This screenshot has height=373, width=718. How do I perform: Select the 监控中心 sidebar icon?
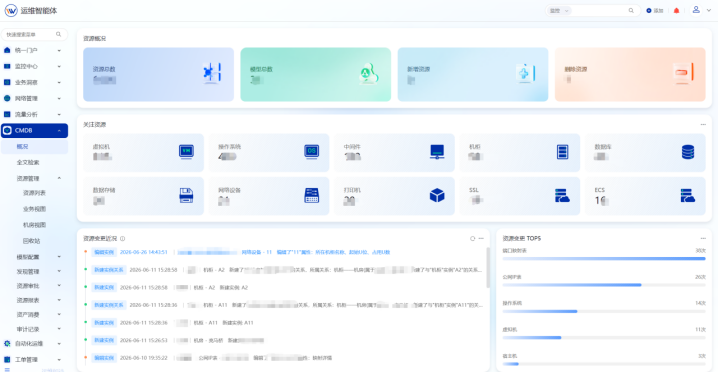click(x=7, y=66)
